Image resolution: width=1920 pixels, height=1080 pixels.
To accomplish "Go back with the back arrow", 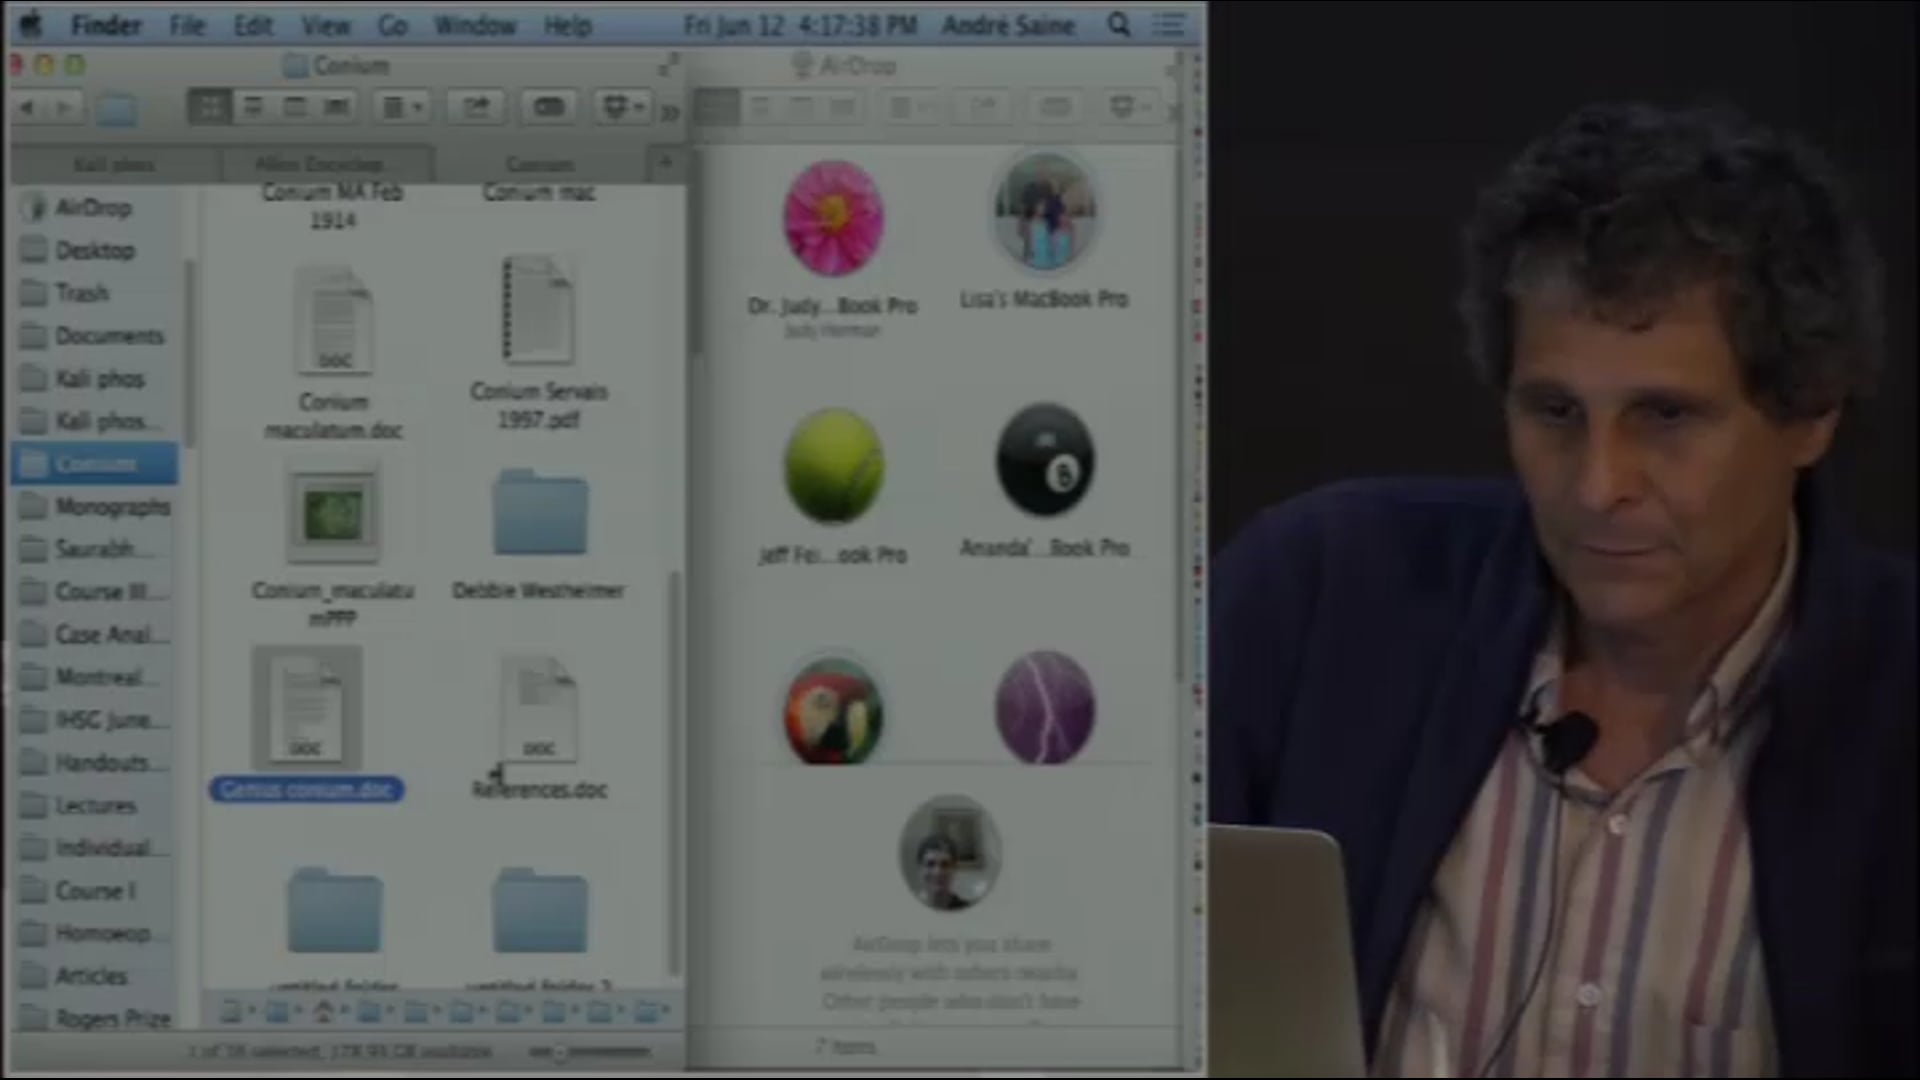I will (x=27, y=107).
